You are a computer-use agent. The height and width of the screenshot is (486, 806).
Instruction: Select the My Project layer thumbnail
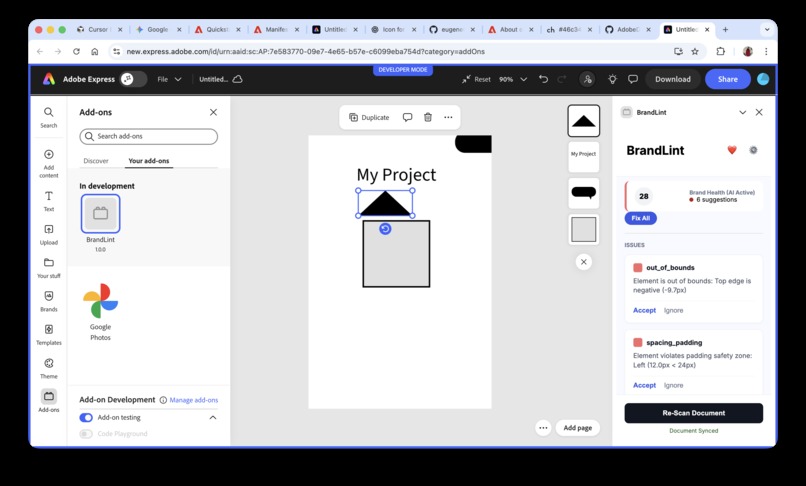[583, 157]
